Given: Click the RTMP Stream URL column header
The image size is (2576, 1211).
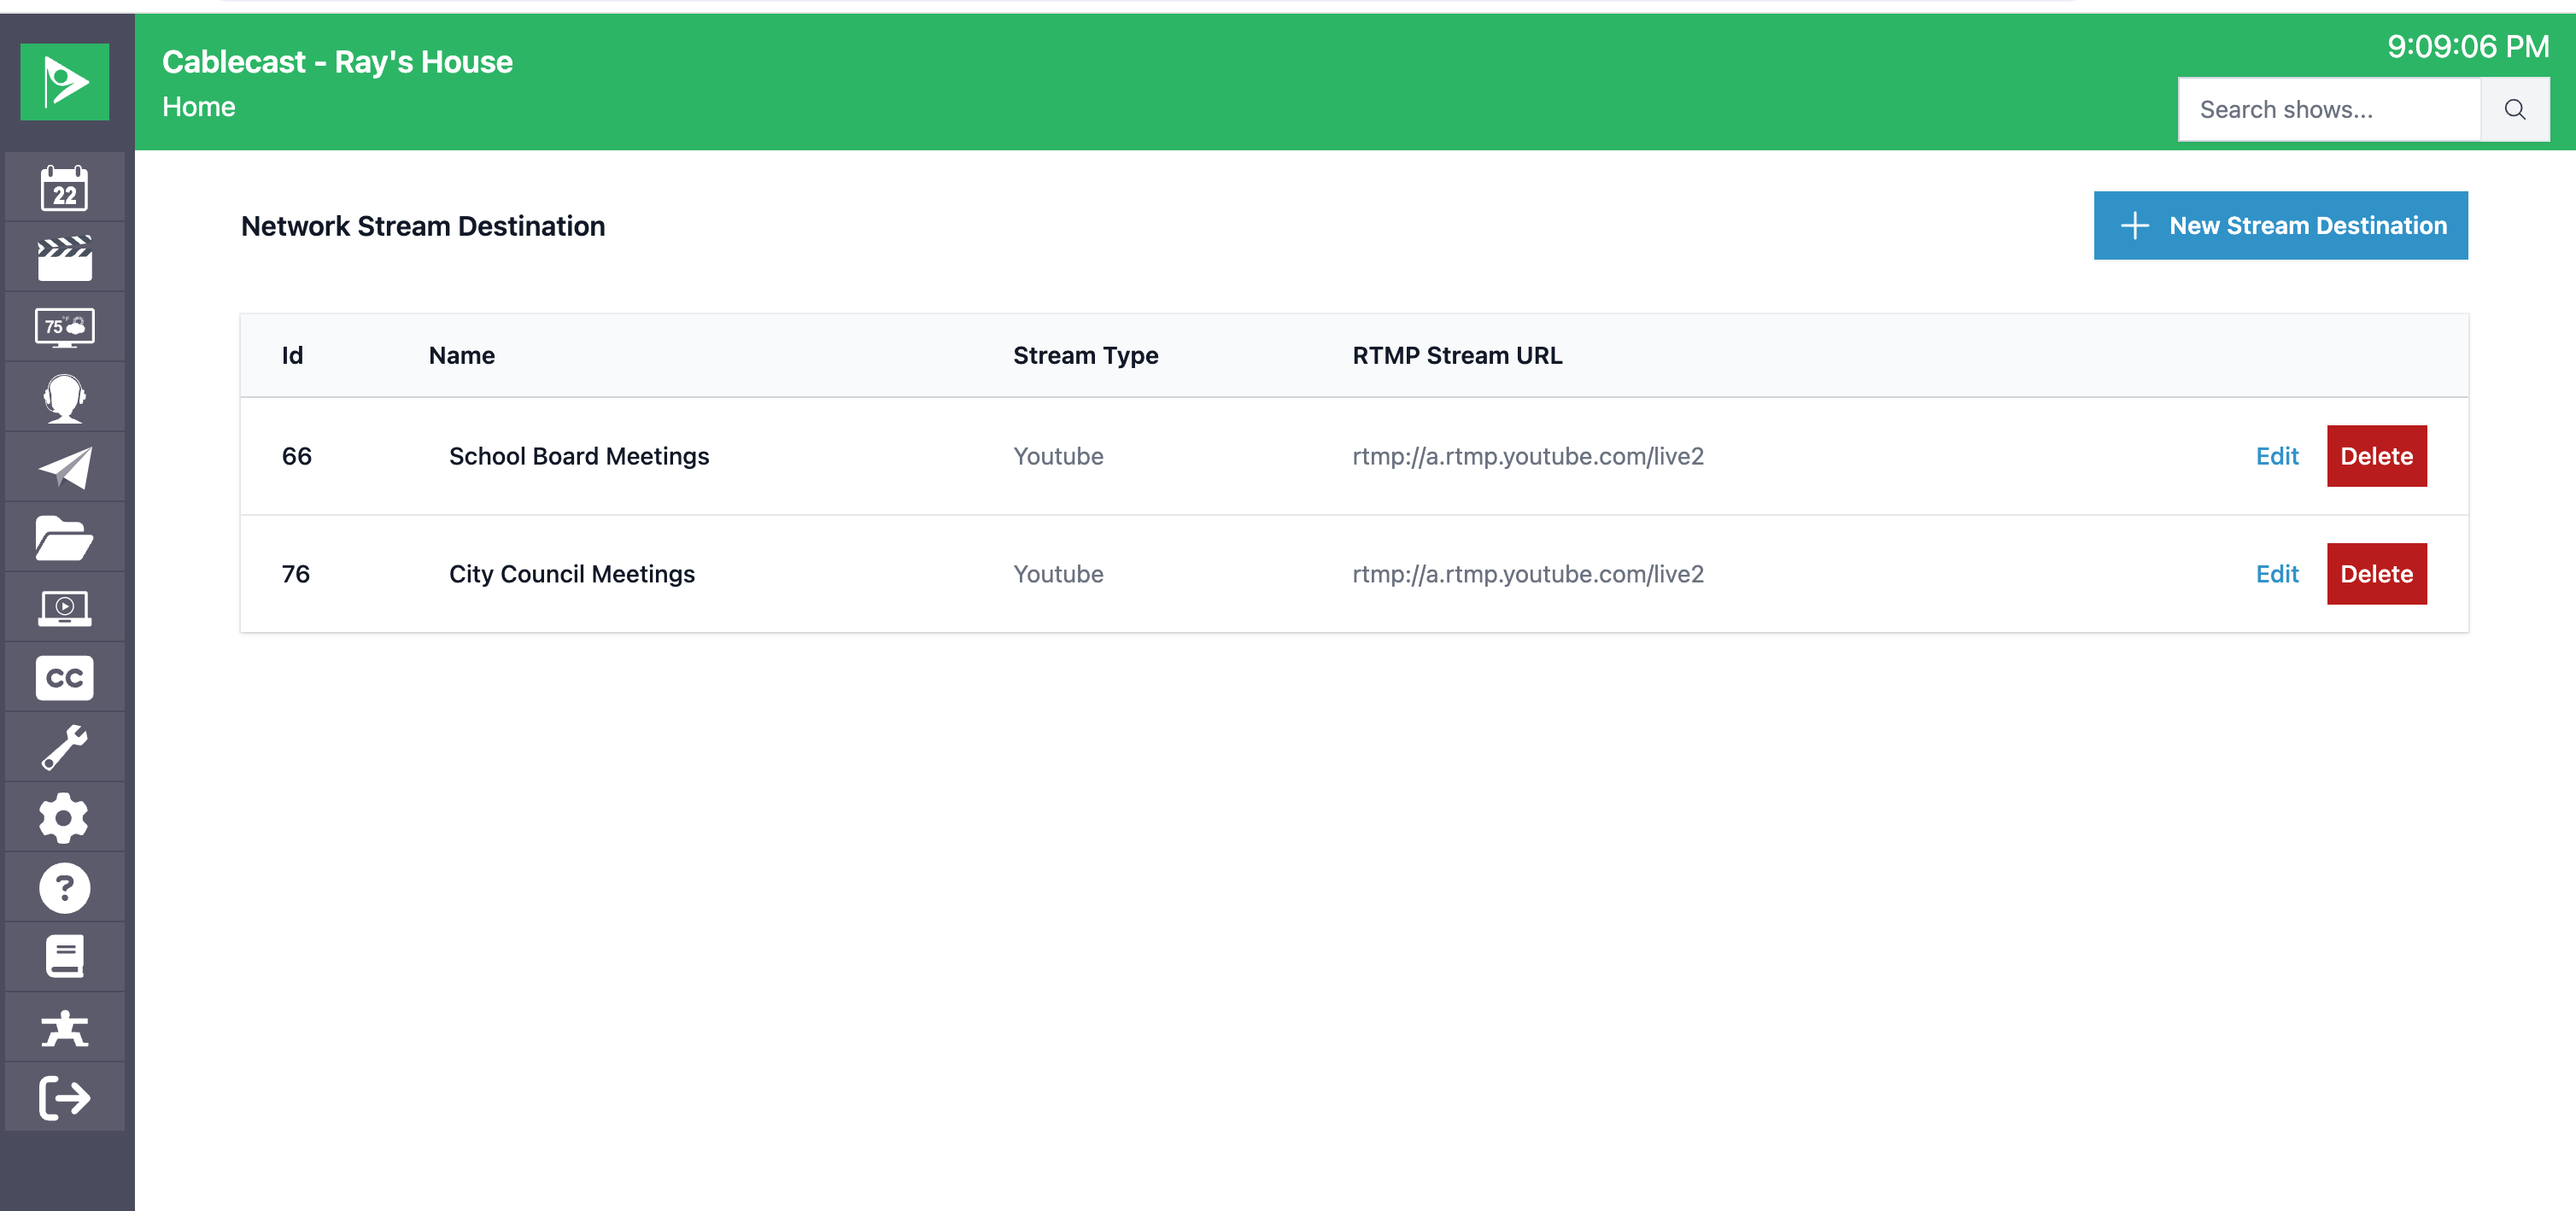Looking at the screenshot, I should [x=1457, y=355].
